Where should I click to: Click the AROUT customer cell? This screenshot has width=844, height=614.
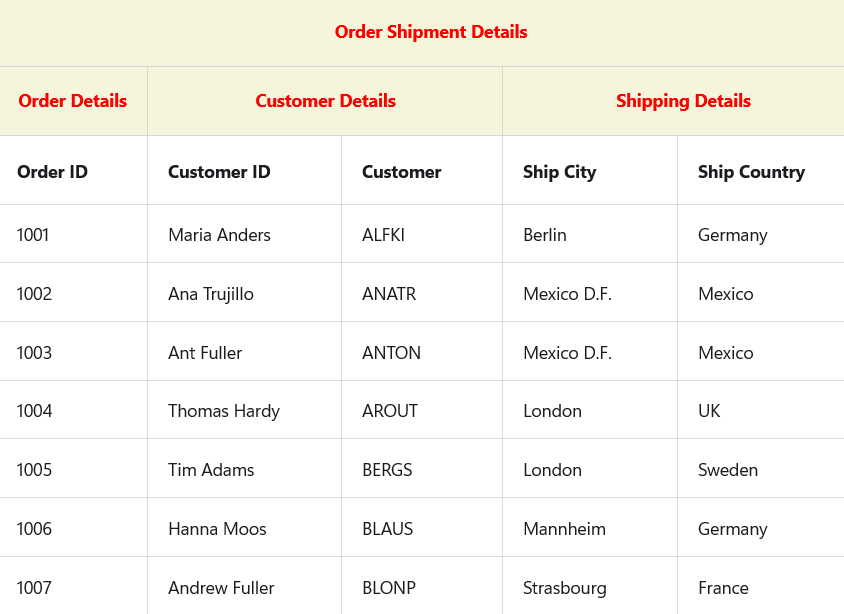click(x=390, y=411)
